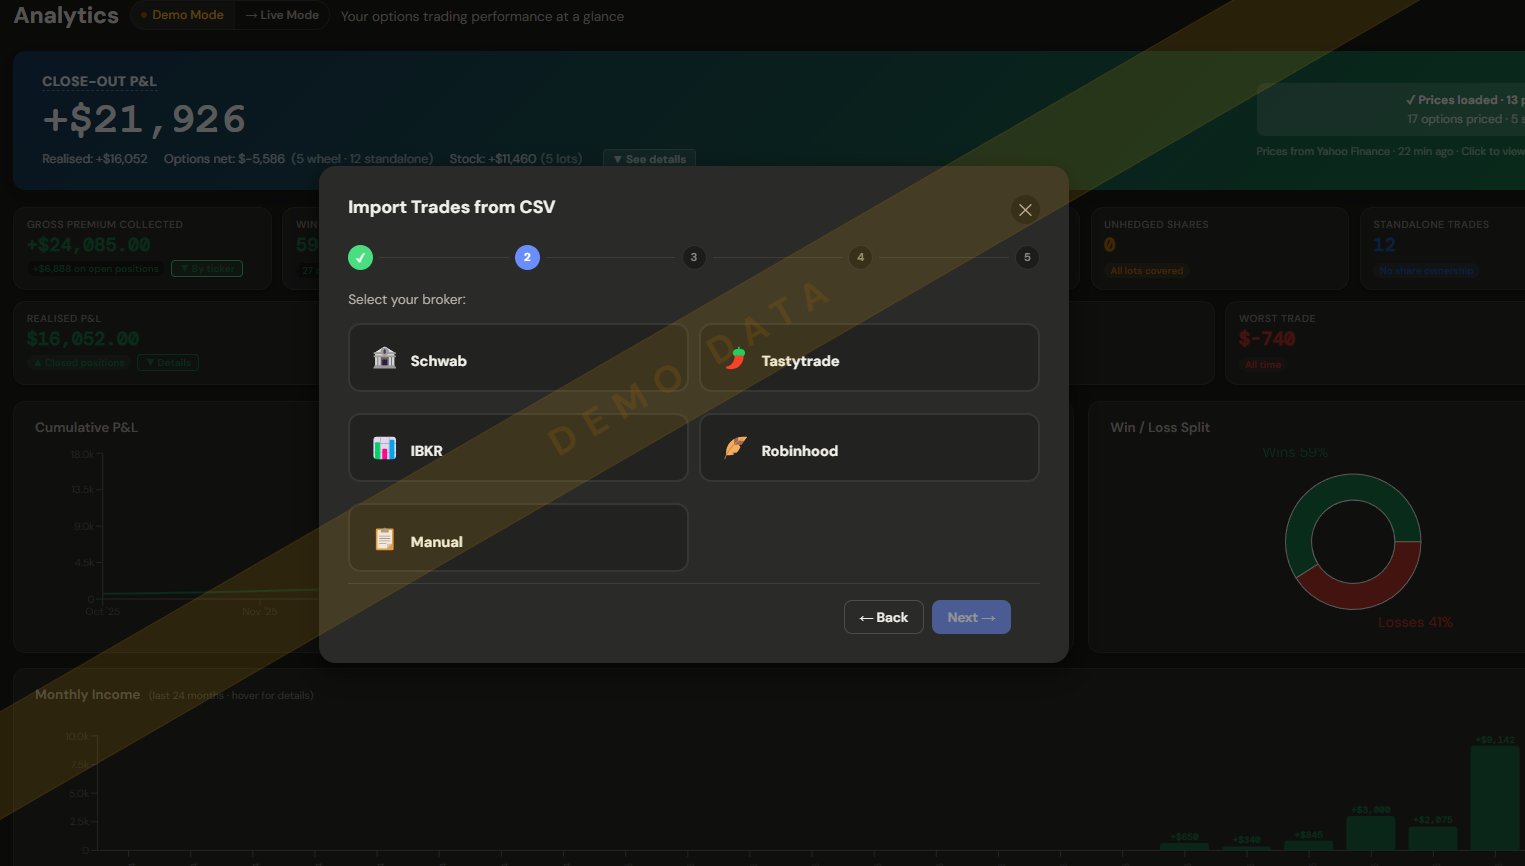The width and height of the screenshot is (1525, 866).
Task: Click the step 5 circle indicator
Action: click(1027, 257)
